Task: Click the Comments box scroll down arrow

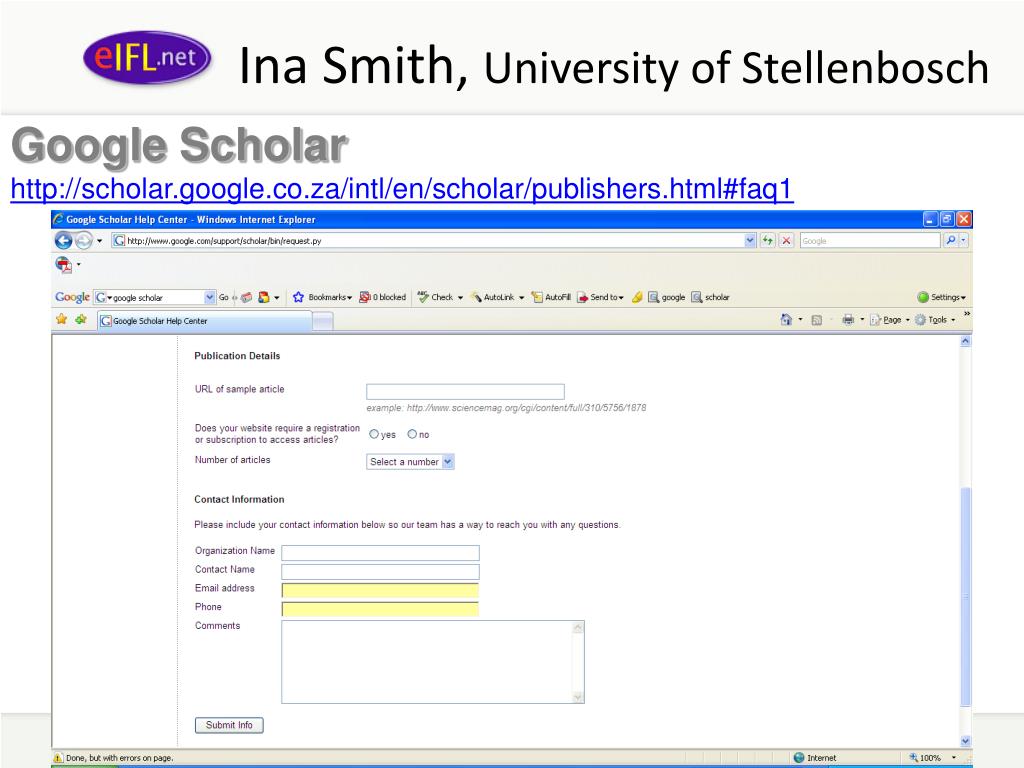Action: pos(577,697)
